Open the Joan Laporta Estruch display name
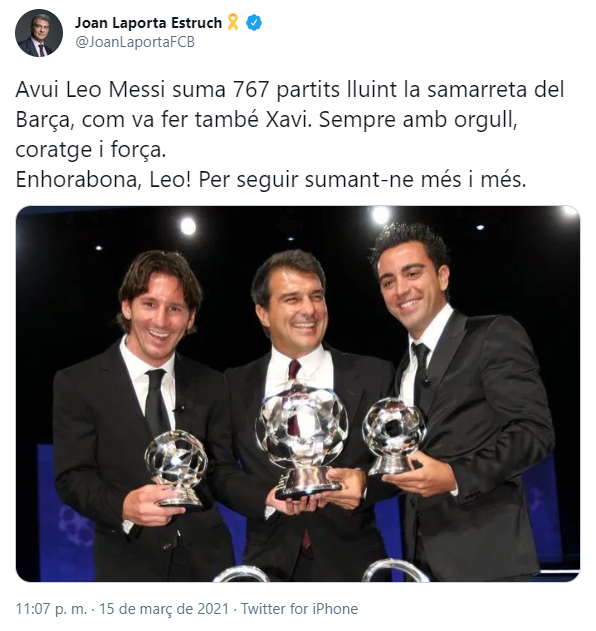 148,23
